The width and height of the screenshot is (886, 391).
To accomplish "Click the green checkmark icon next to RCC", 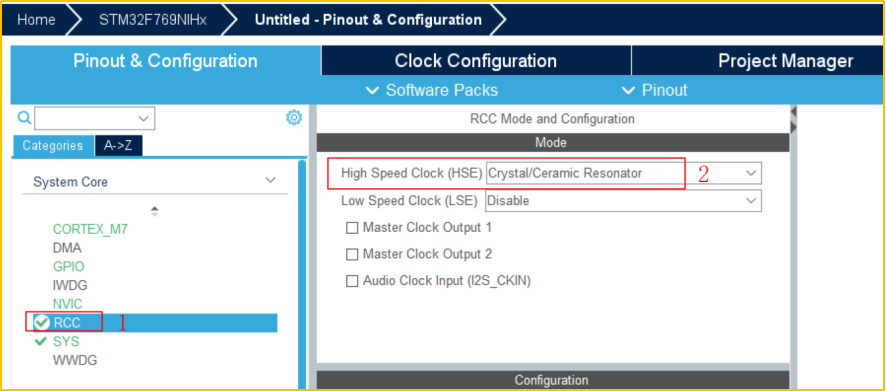I will pos(42,322).
